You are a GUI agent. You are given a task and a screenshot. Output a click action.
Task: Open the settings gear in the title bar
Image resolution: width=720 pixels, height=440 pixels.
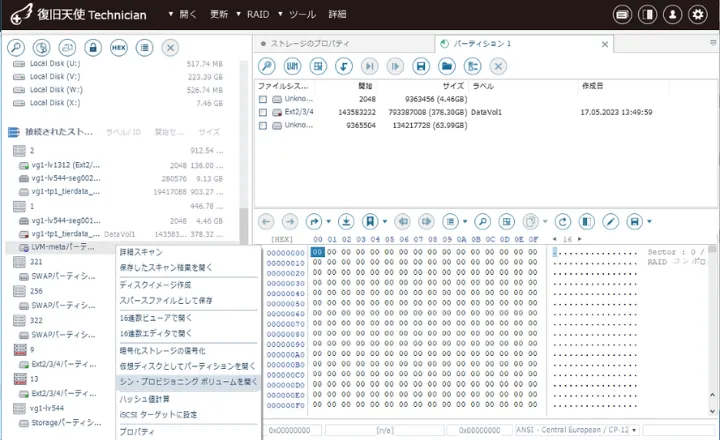(x=698, y=15)
